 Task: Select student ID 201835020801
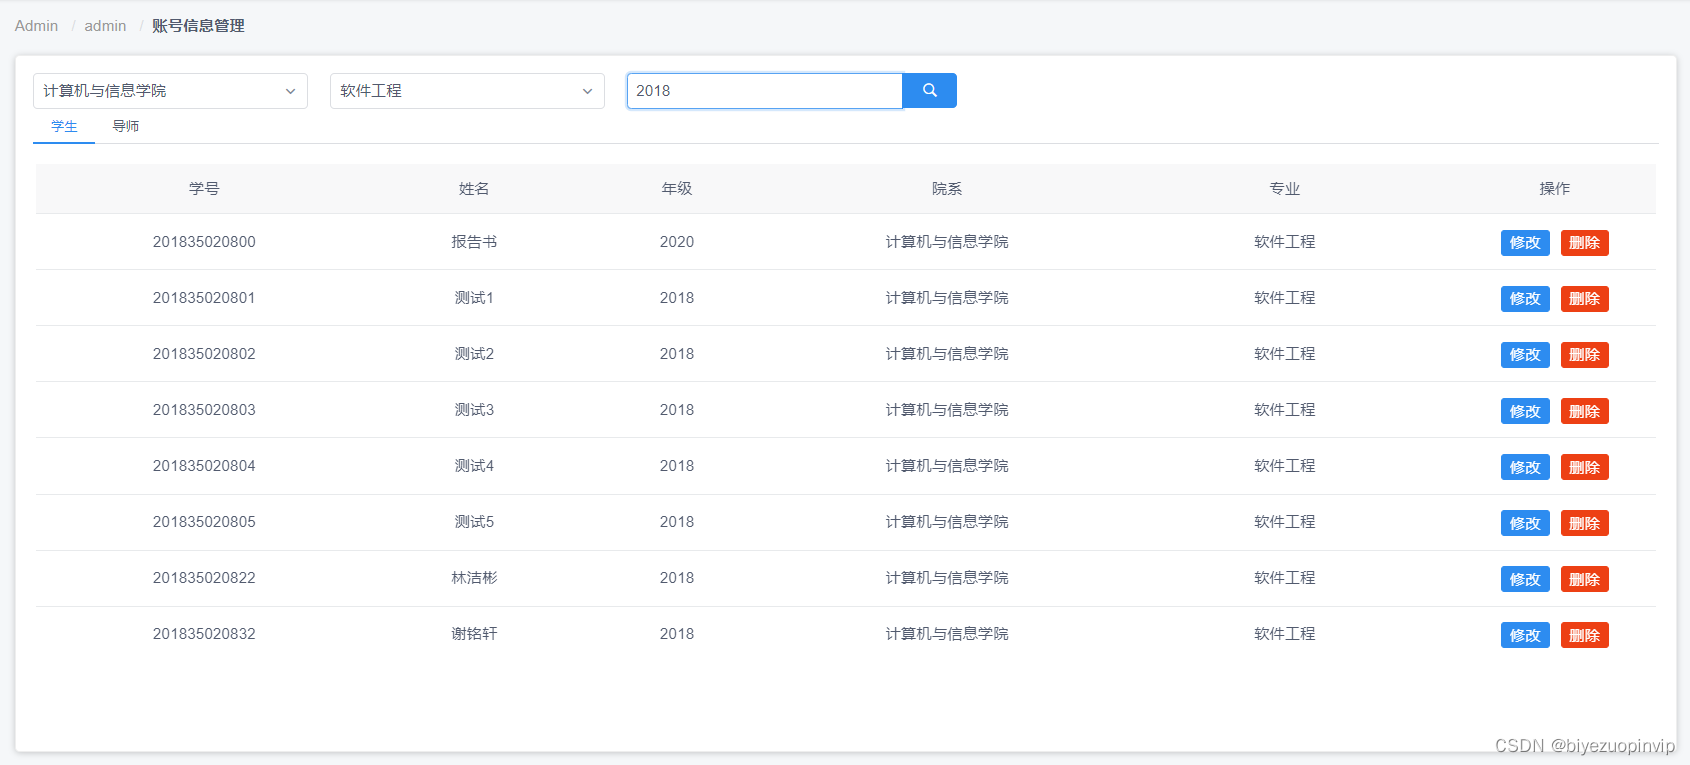click(x=204, y=298)
